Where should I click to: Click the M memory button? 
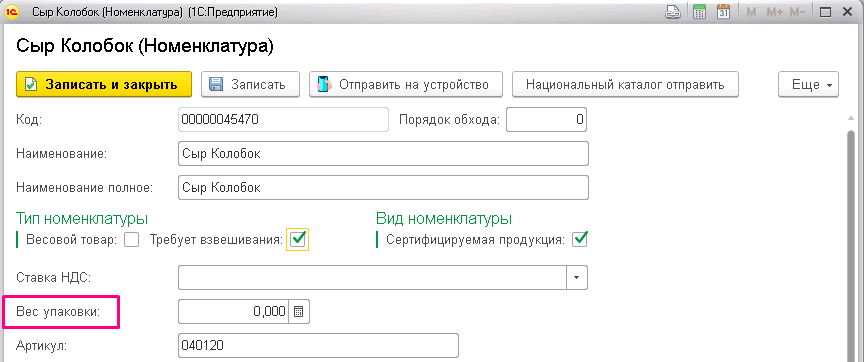pyautogui.click(x=751, y=12)
